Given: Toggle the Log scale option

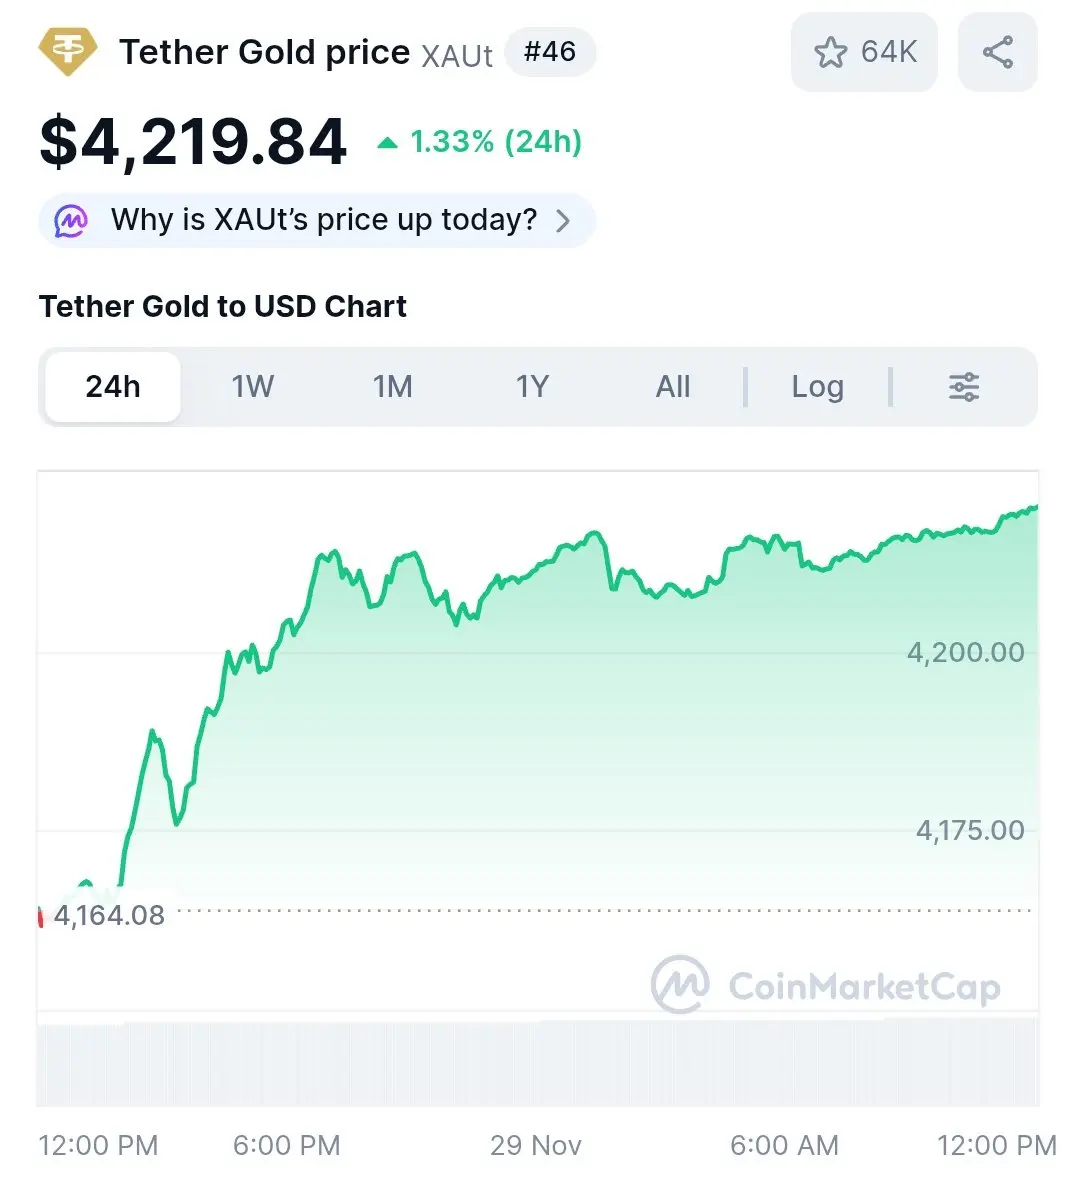Looking at the screenshot, I should point(817,387).
